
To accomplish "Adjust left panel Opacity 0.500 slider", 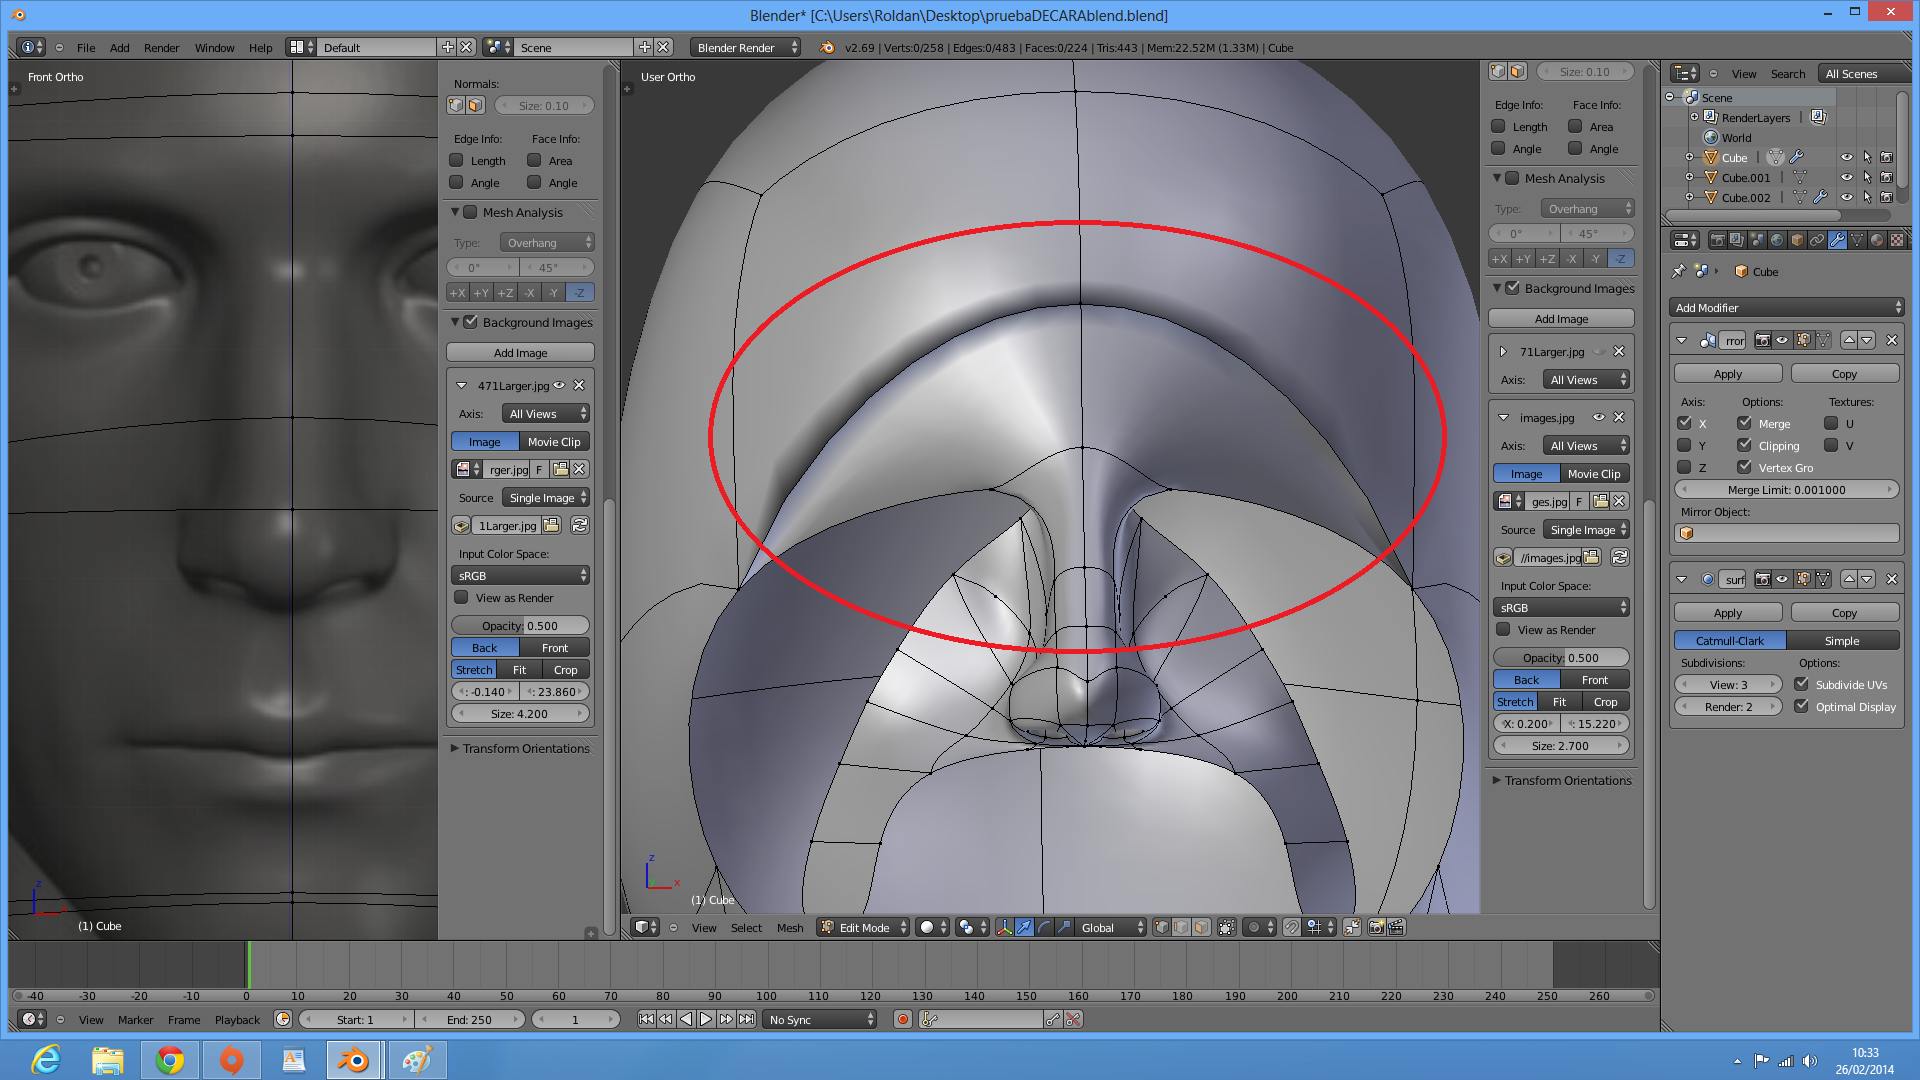I will 520,625.
